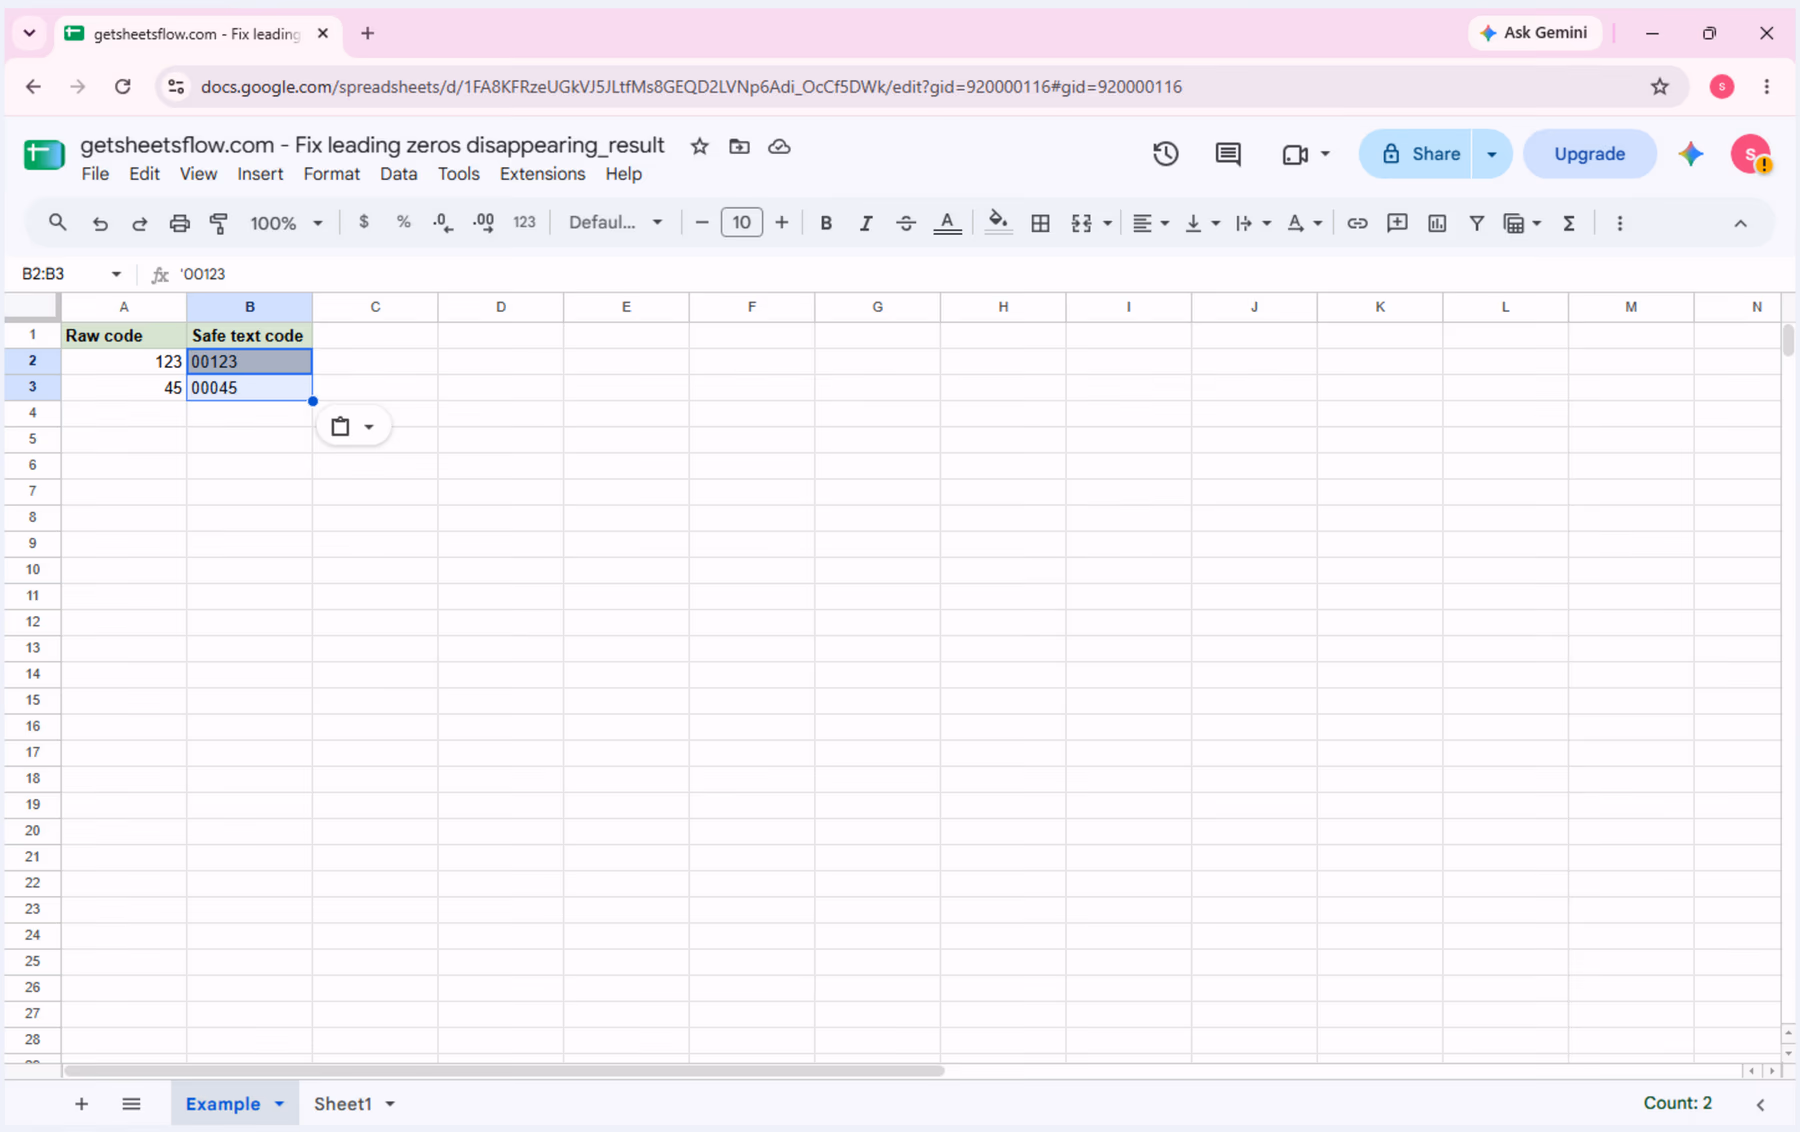Open the Name box dropdown arrow
This screenshot has height=1132, width=1800.
tap(116, 274)
